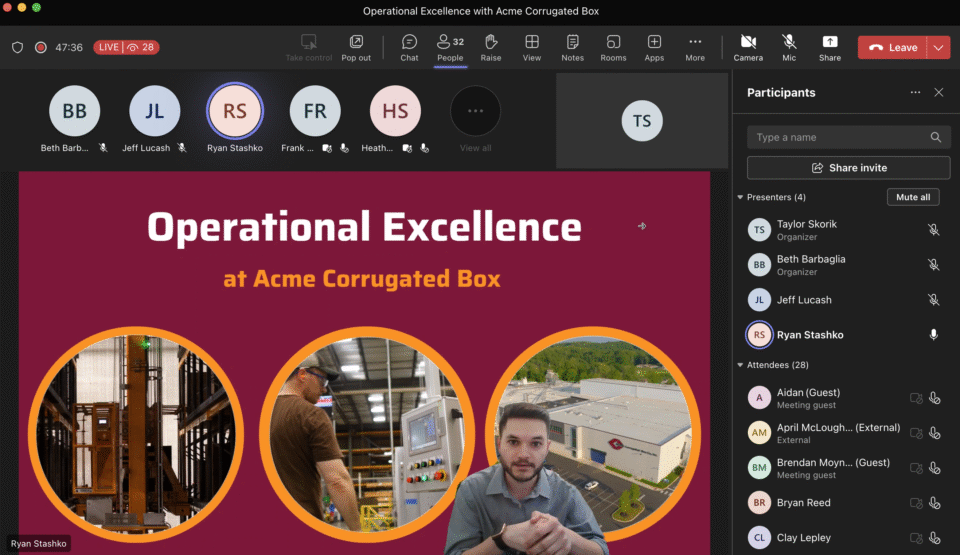
Task: Open meeting Notes
Action: [572, 48]
